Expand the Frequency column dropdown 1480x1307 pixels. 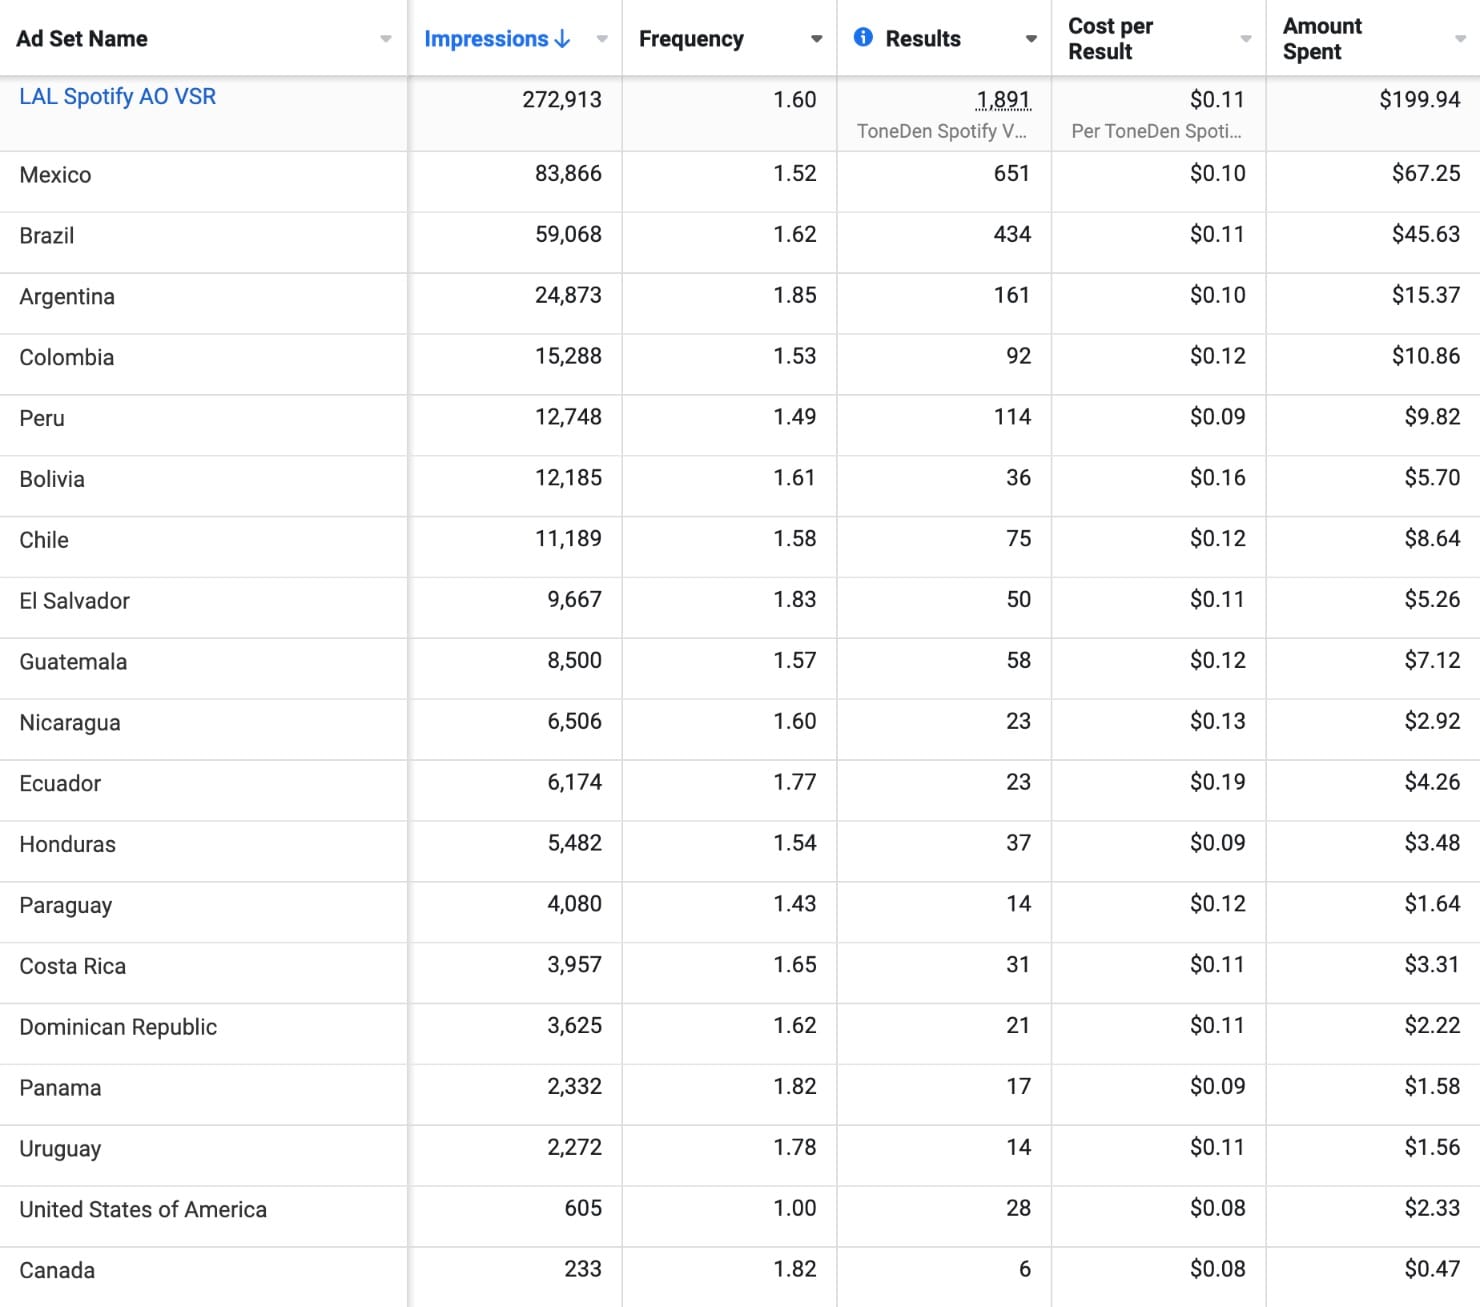tap(816, 39)
